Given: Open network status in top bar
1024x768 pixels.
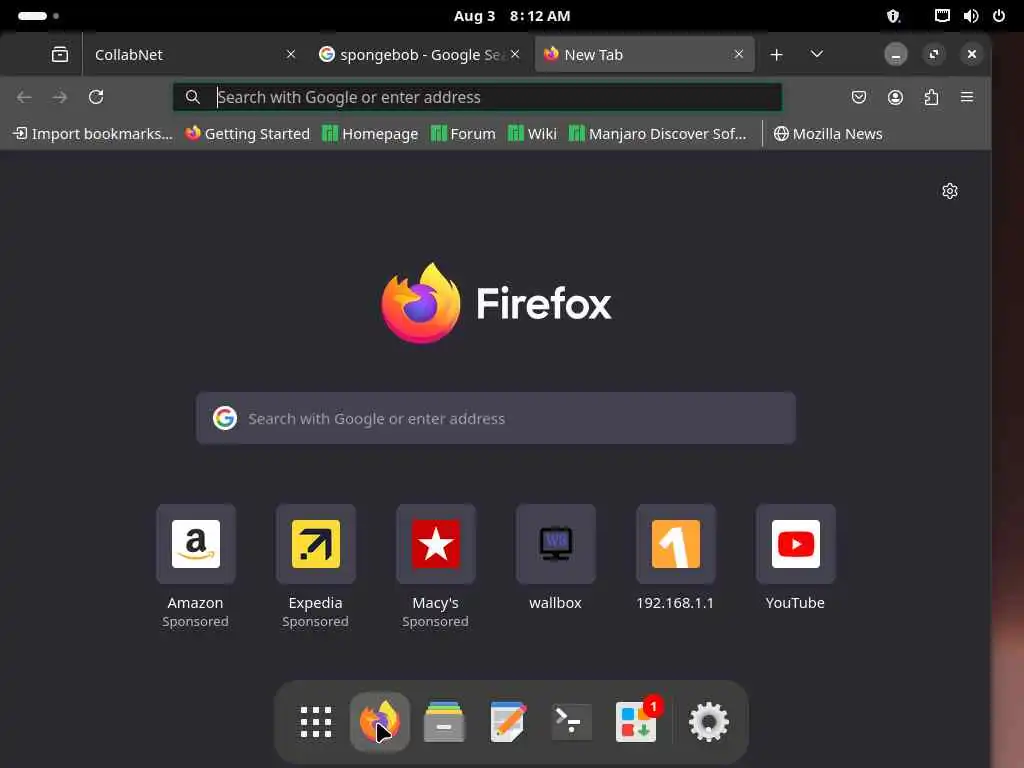Looking at the screenshot, I should point(942,16).
